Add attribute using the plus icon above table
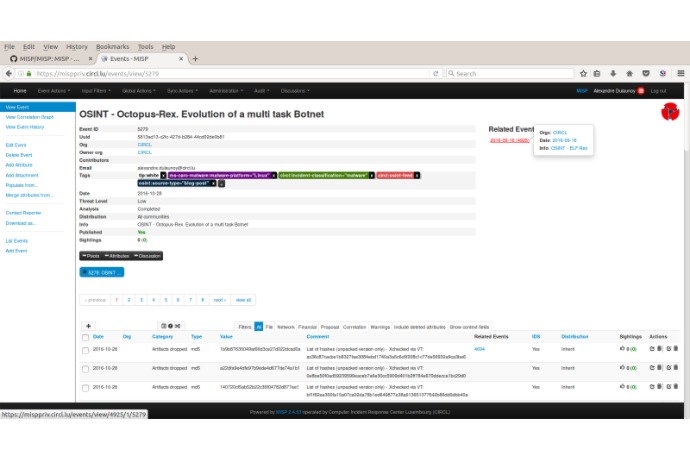 coord(88,326)
